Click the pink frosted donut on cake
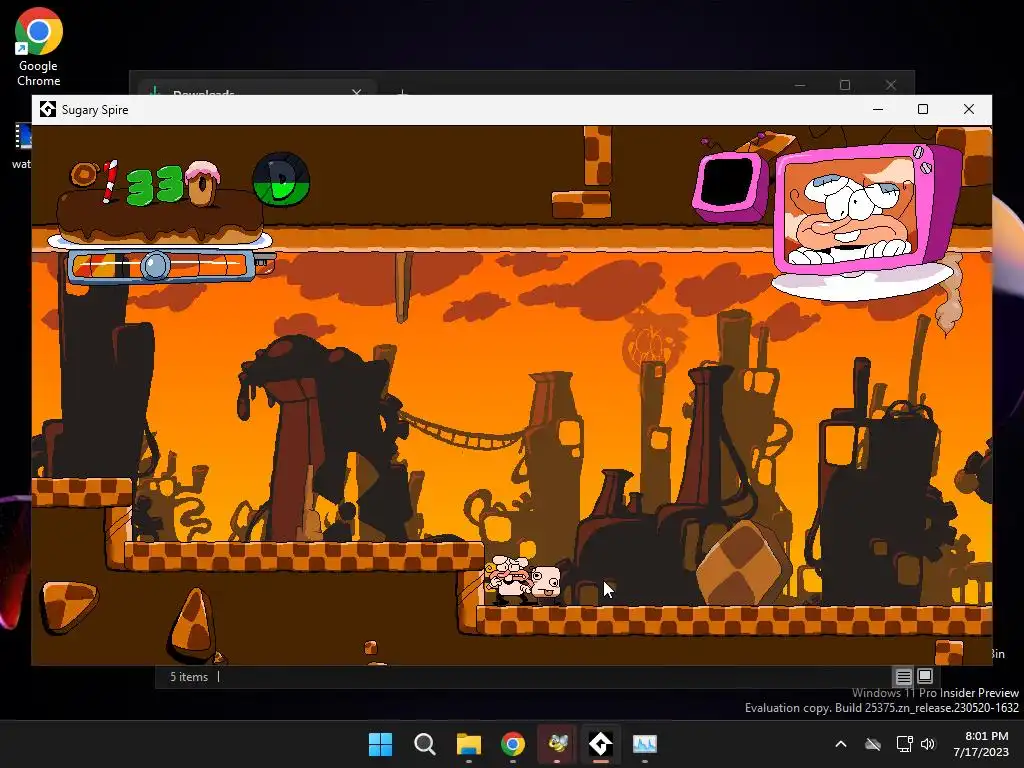 pos(202,183)
